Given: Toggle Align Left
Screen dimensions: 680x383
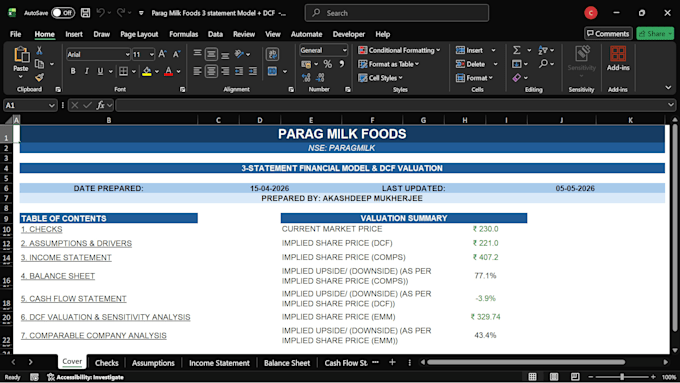Looking at the screenshot, I should click(x=197, y=71).
